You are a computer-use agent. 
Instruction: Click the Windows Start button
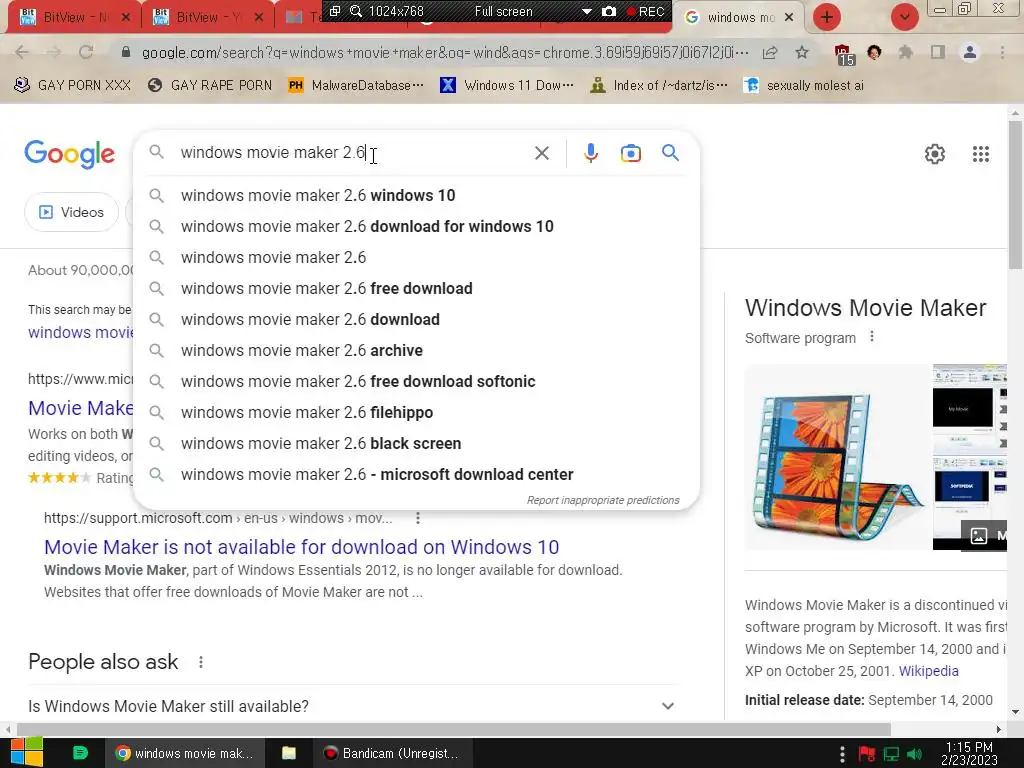pos(26,752)
